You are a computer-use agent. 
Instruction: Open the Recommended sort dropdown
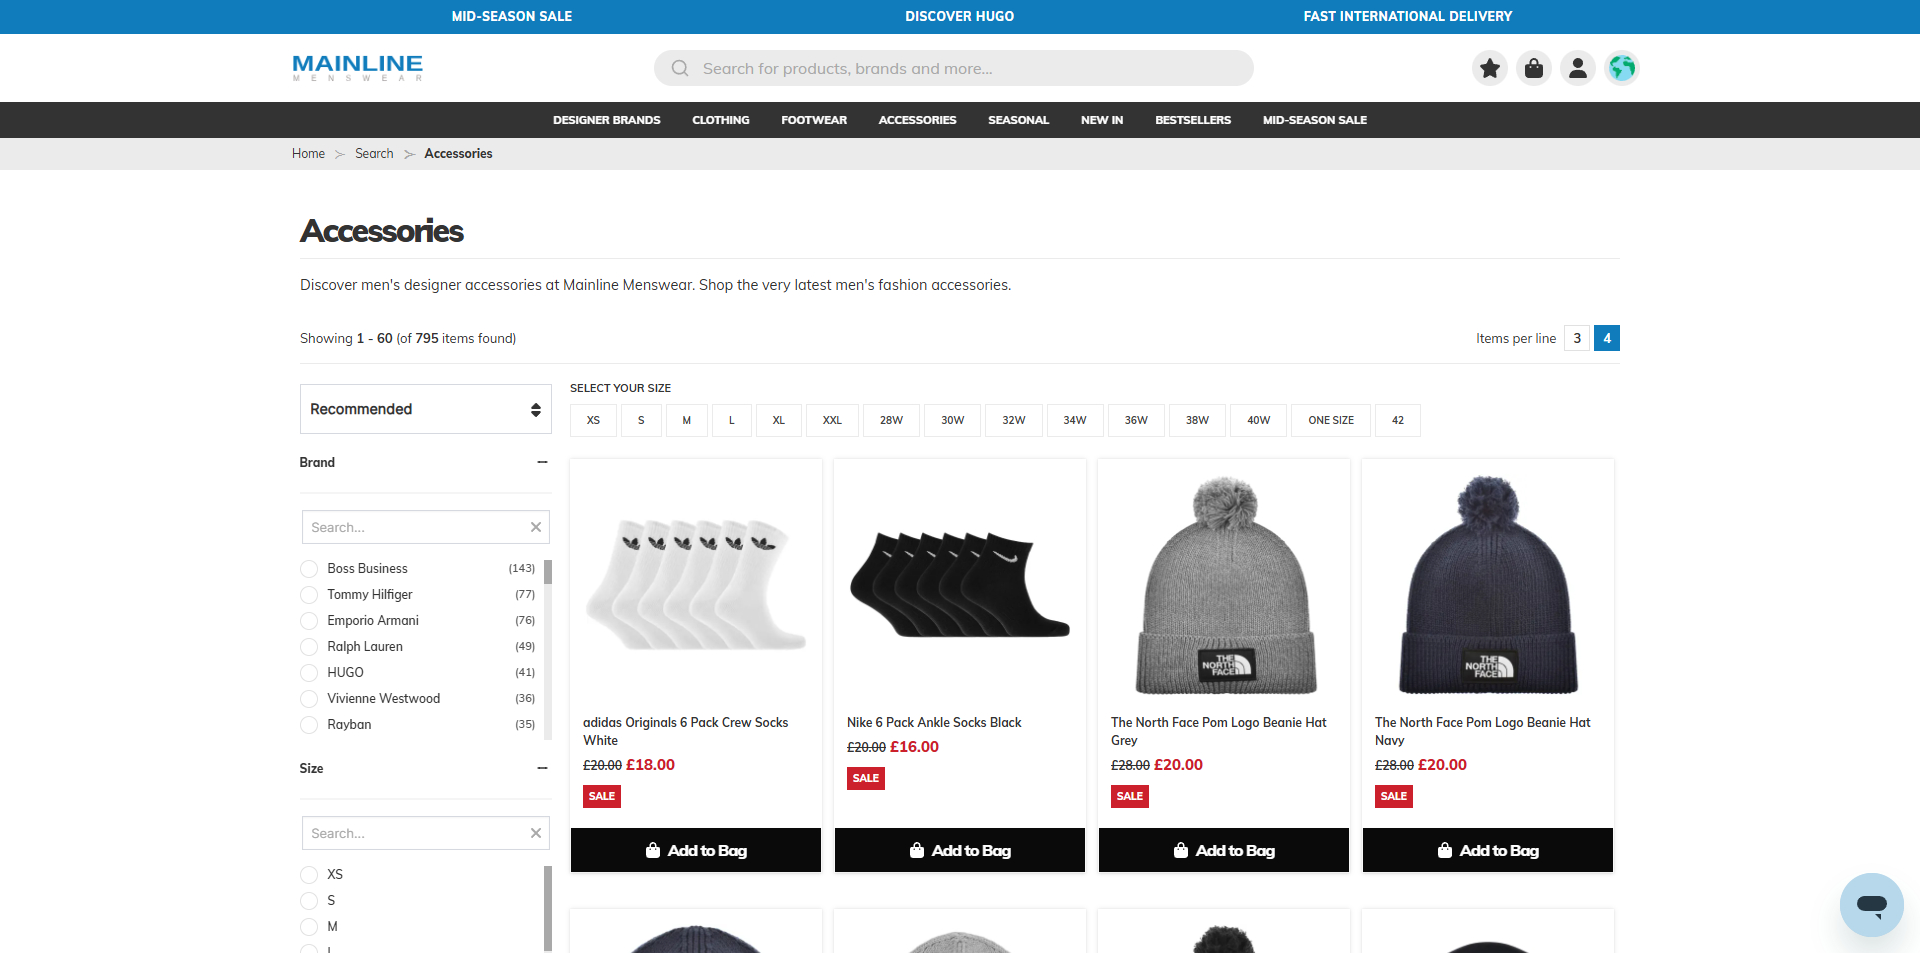[x=426, y=409]
